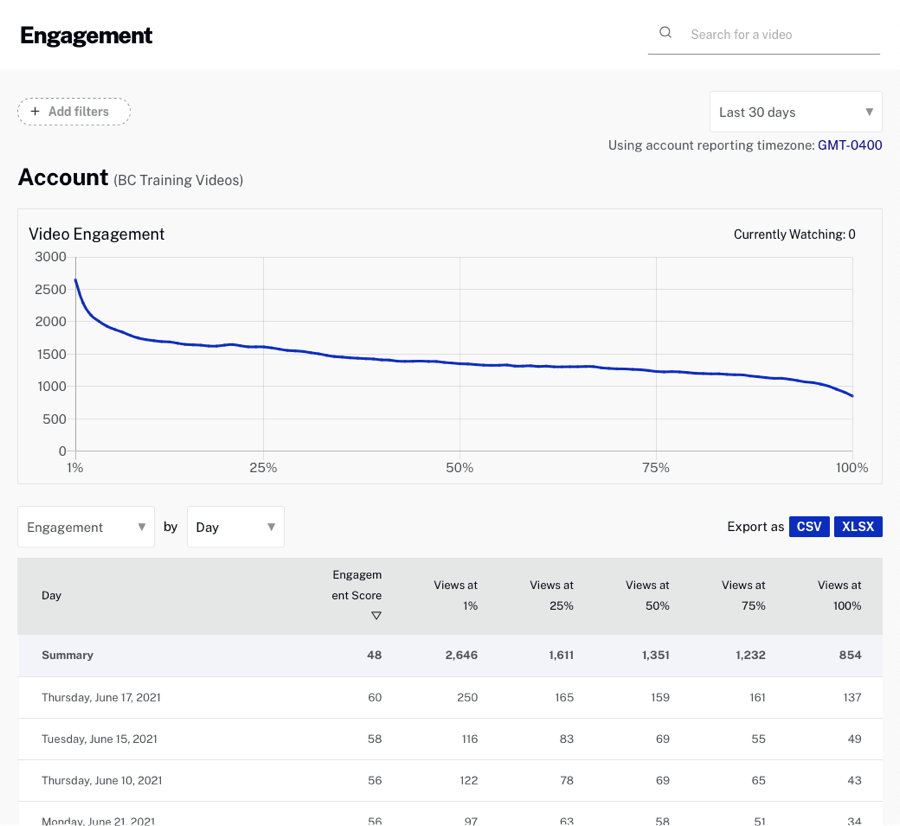Click the Day column header
The width and height of the screenshot is (900, 826).
point(51,595)
